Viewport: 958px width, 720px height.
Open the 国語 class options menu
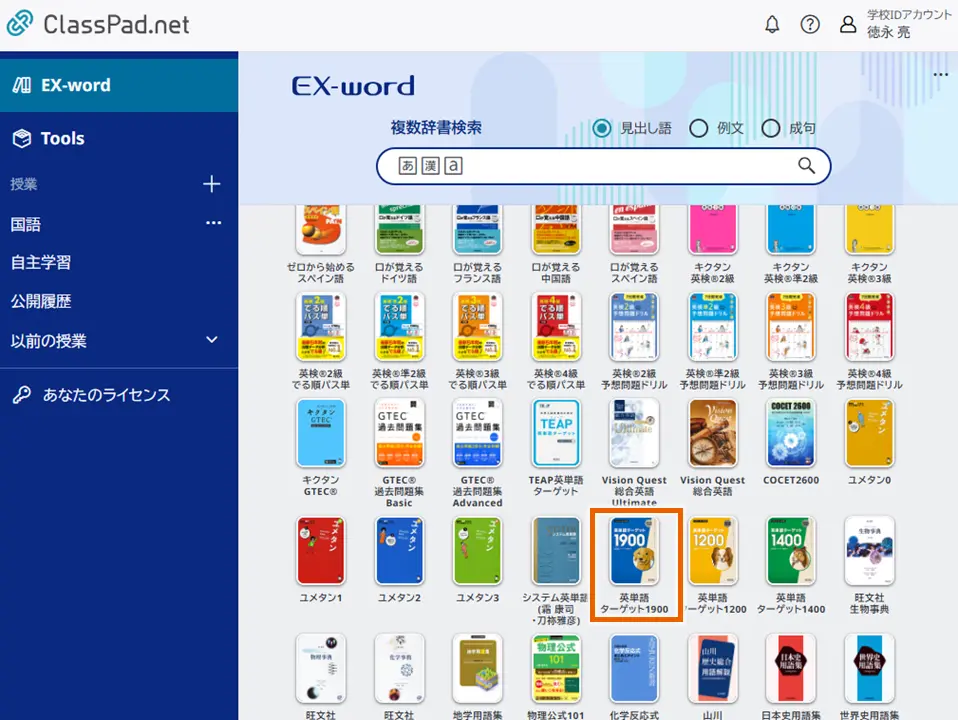213,224
